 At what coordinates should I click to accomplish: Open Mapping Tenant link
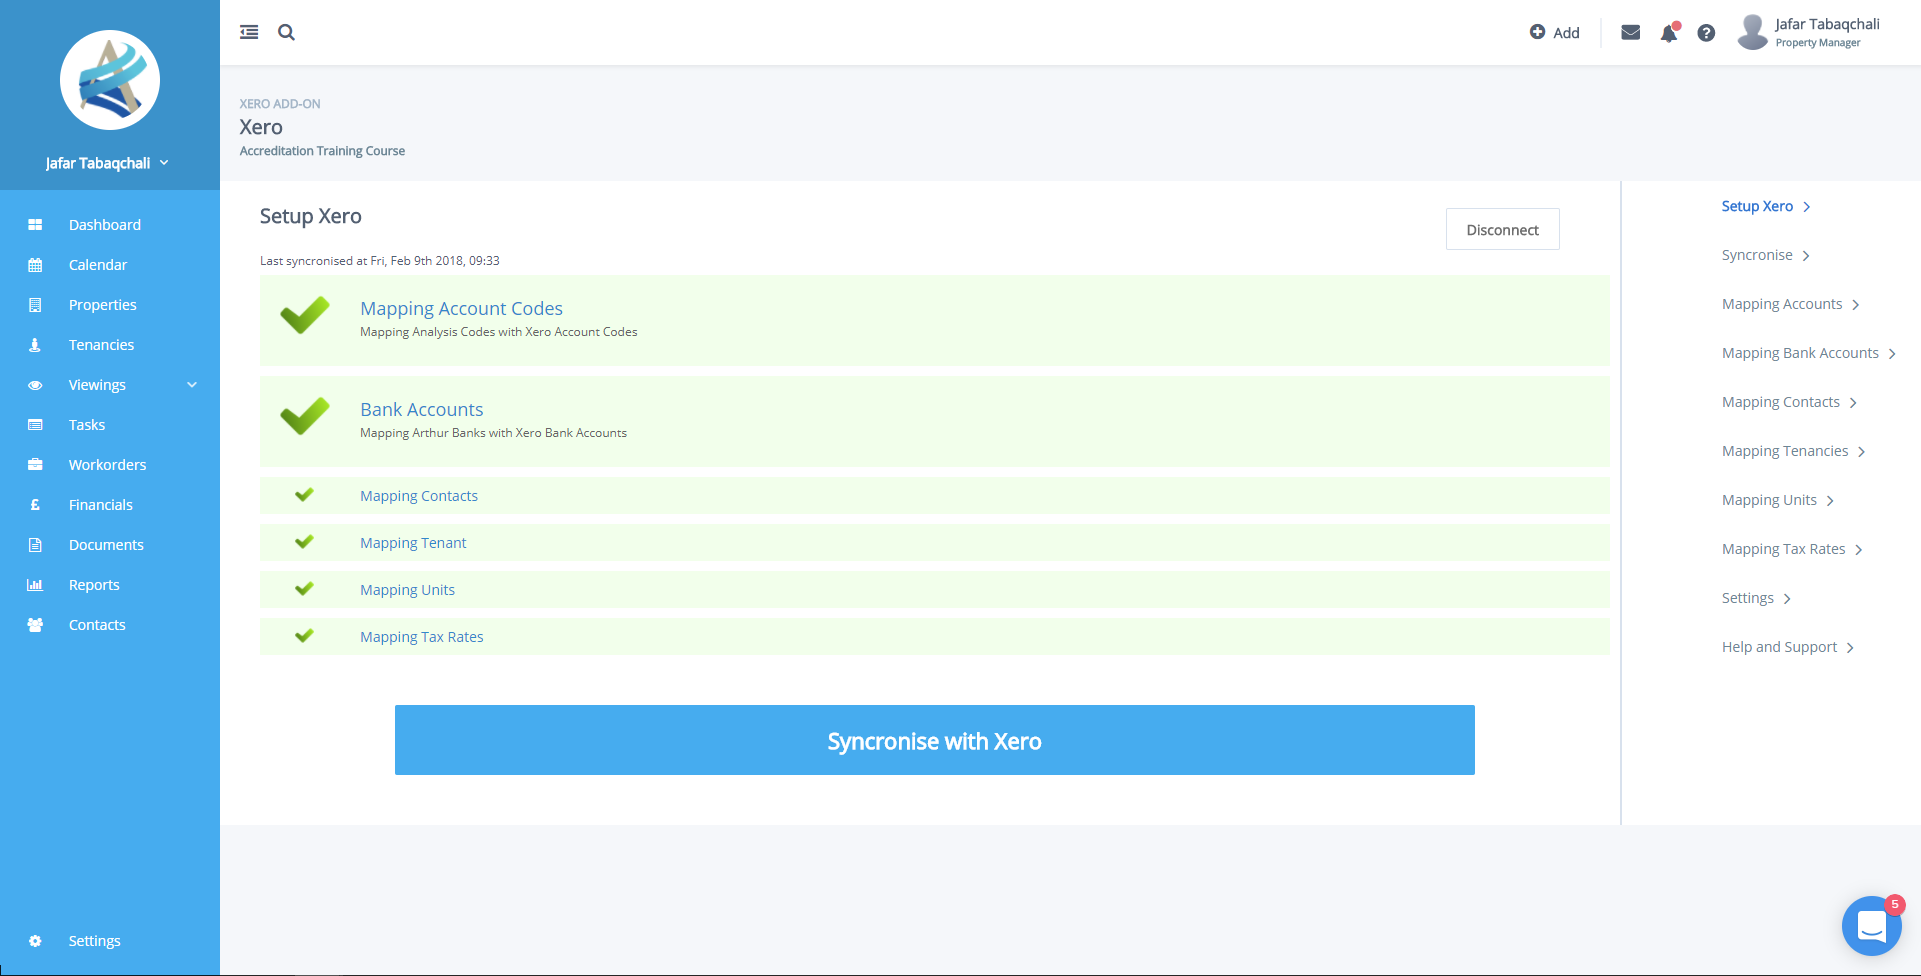pos(413,543)
